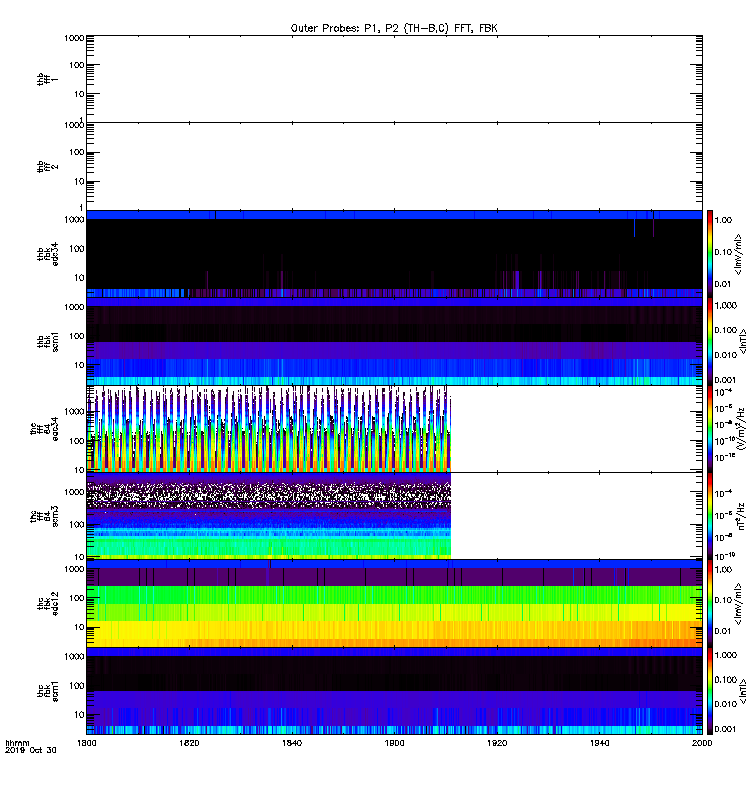This screenshot has height=800, width=750.
Task: Click the thc fff 64 edc34 color bar
Action: pyautogui.click(x=710, y=429)
